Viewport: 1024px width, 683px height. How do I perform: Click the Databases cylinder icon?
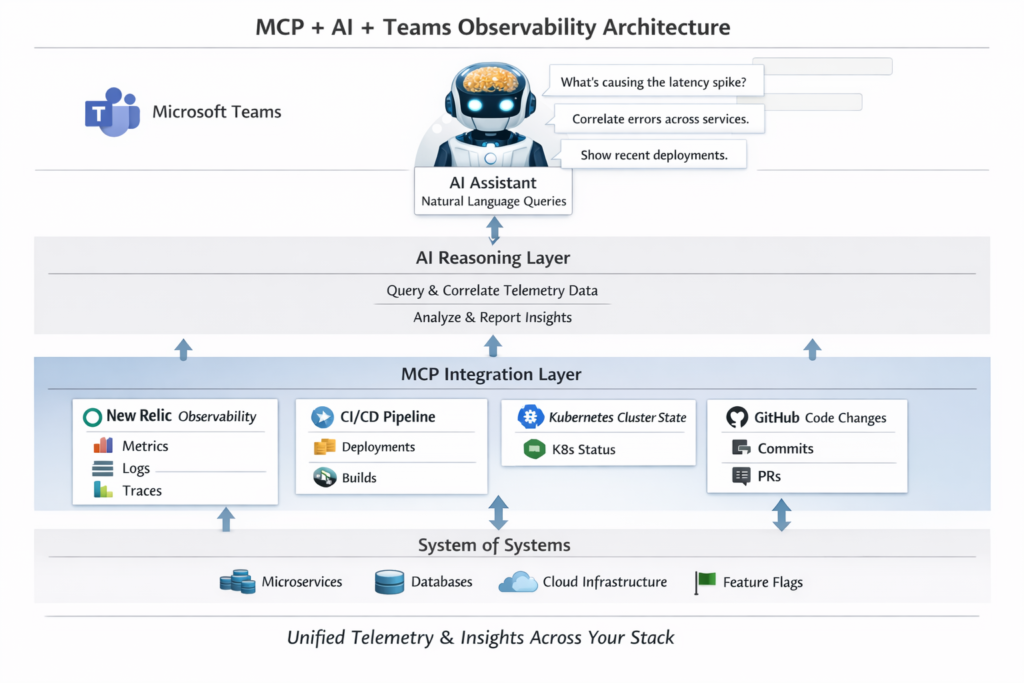388,581
